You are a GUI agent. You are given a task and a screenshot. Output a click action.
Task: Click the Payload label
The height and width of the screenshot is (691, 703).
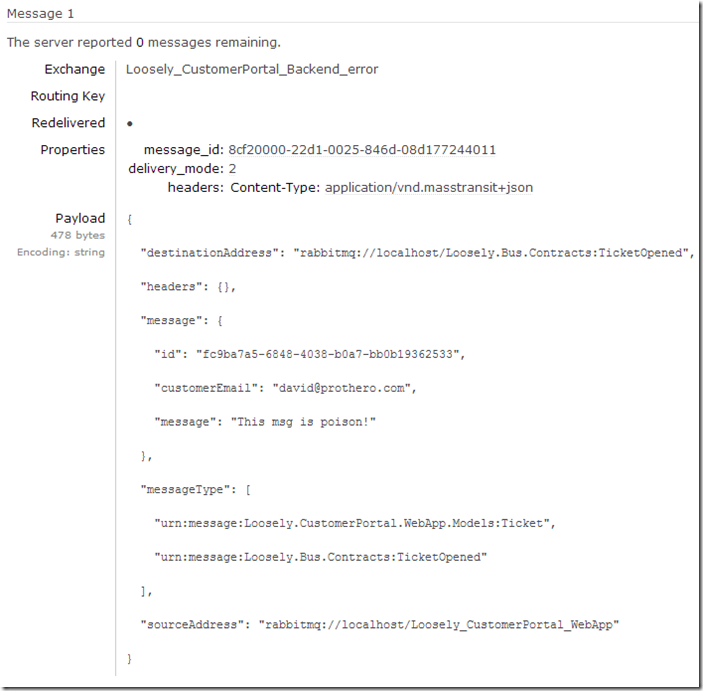(x=80, y=218)
